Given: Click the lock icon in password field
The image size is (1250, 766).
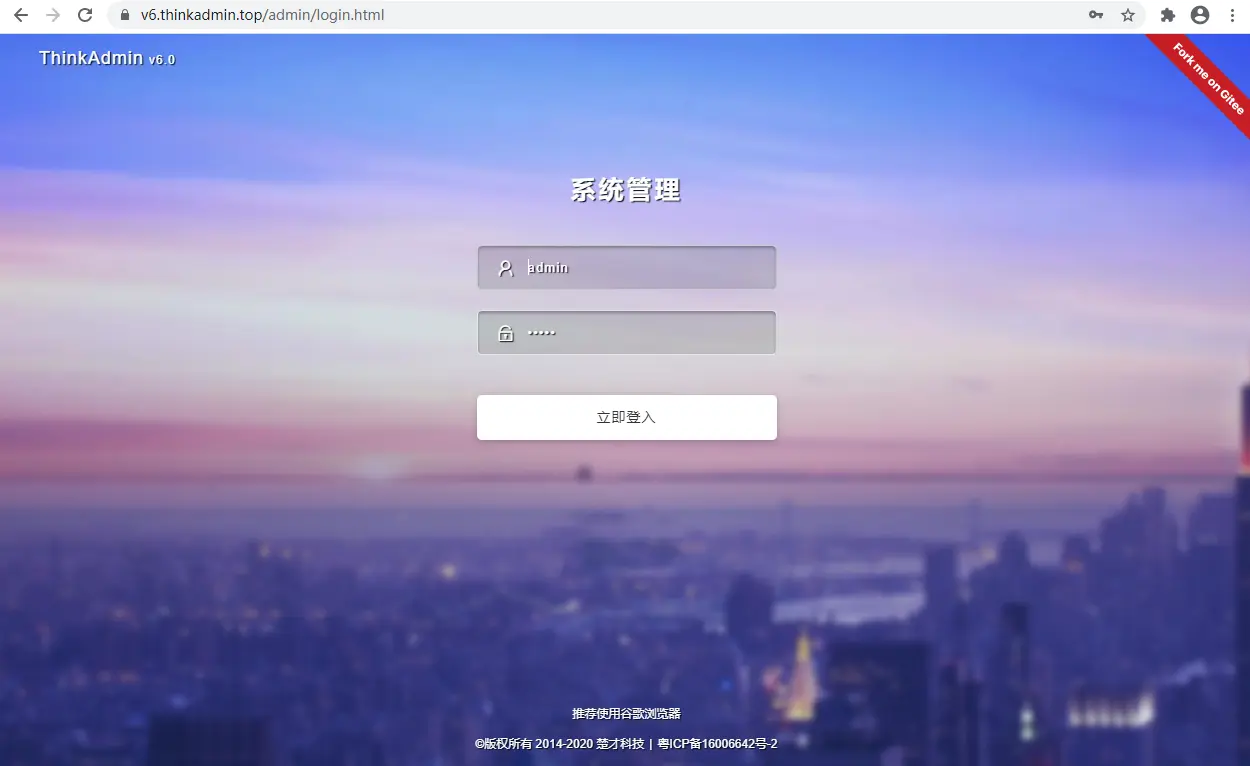Looking at the screenshot, I should [506, 333].
